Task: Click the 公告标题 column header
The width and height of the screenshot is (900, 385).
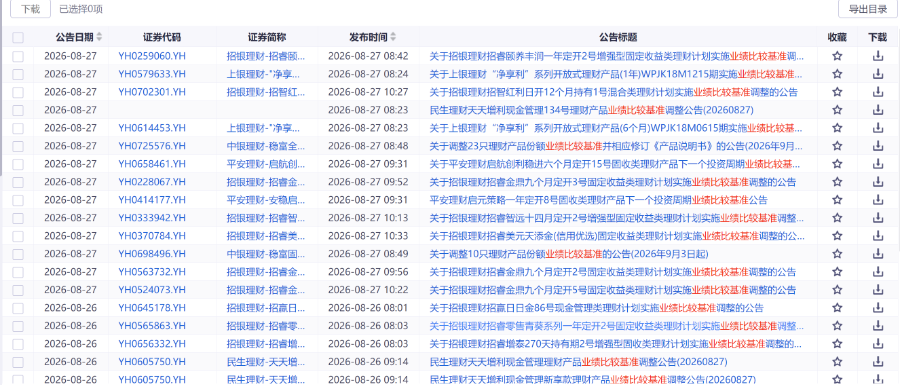Action: point(618,37)
